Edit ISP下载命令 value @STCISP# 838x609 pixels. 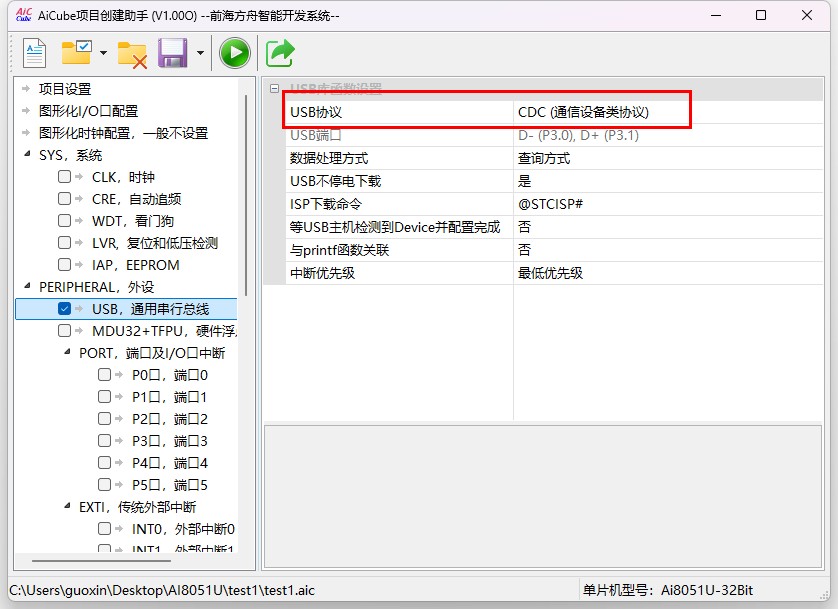(x=668, y=204)
